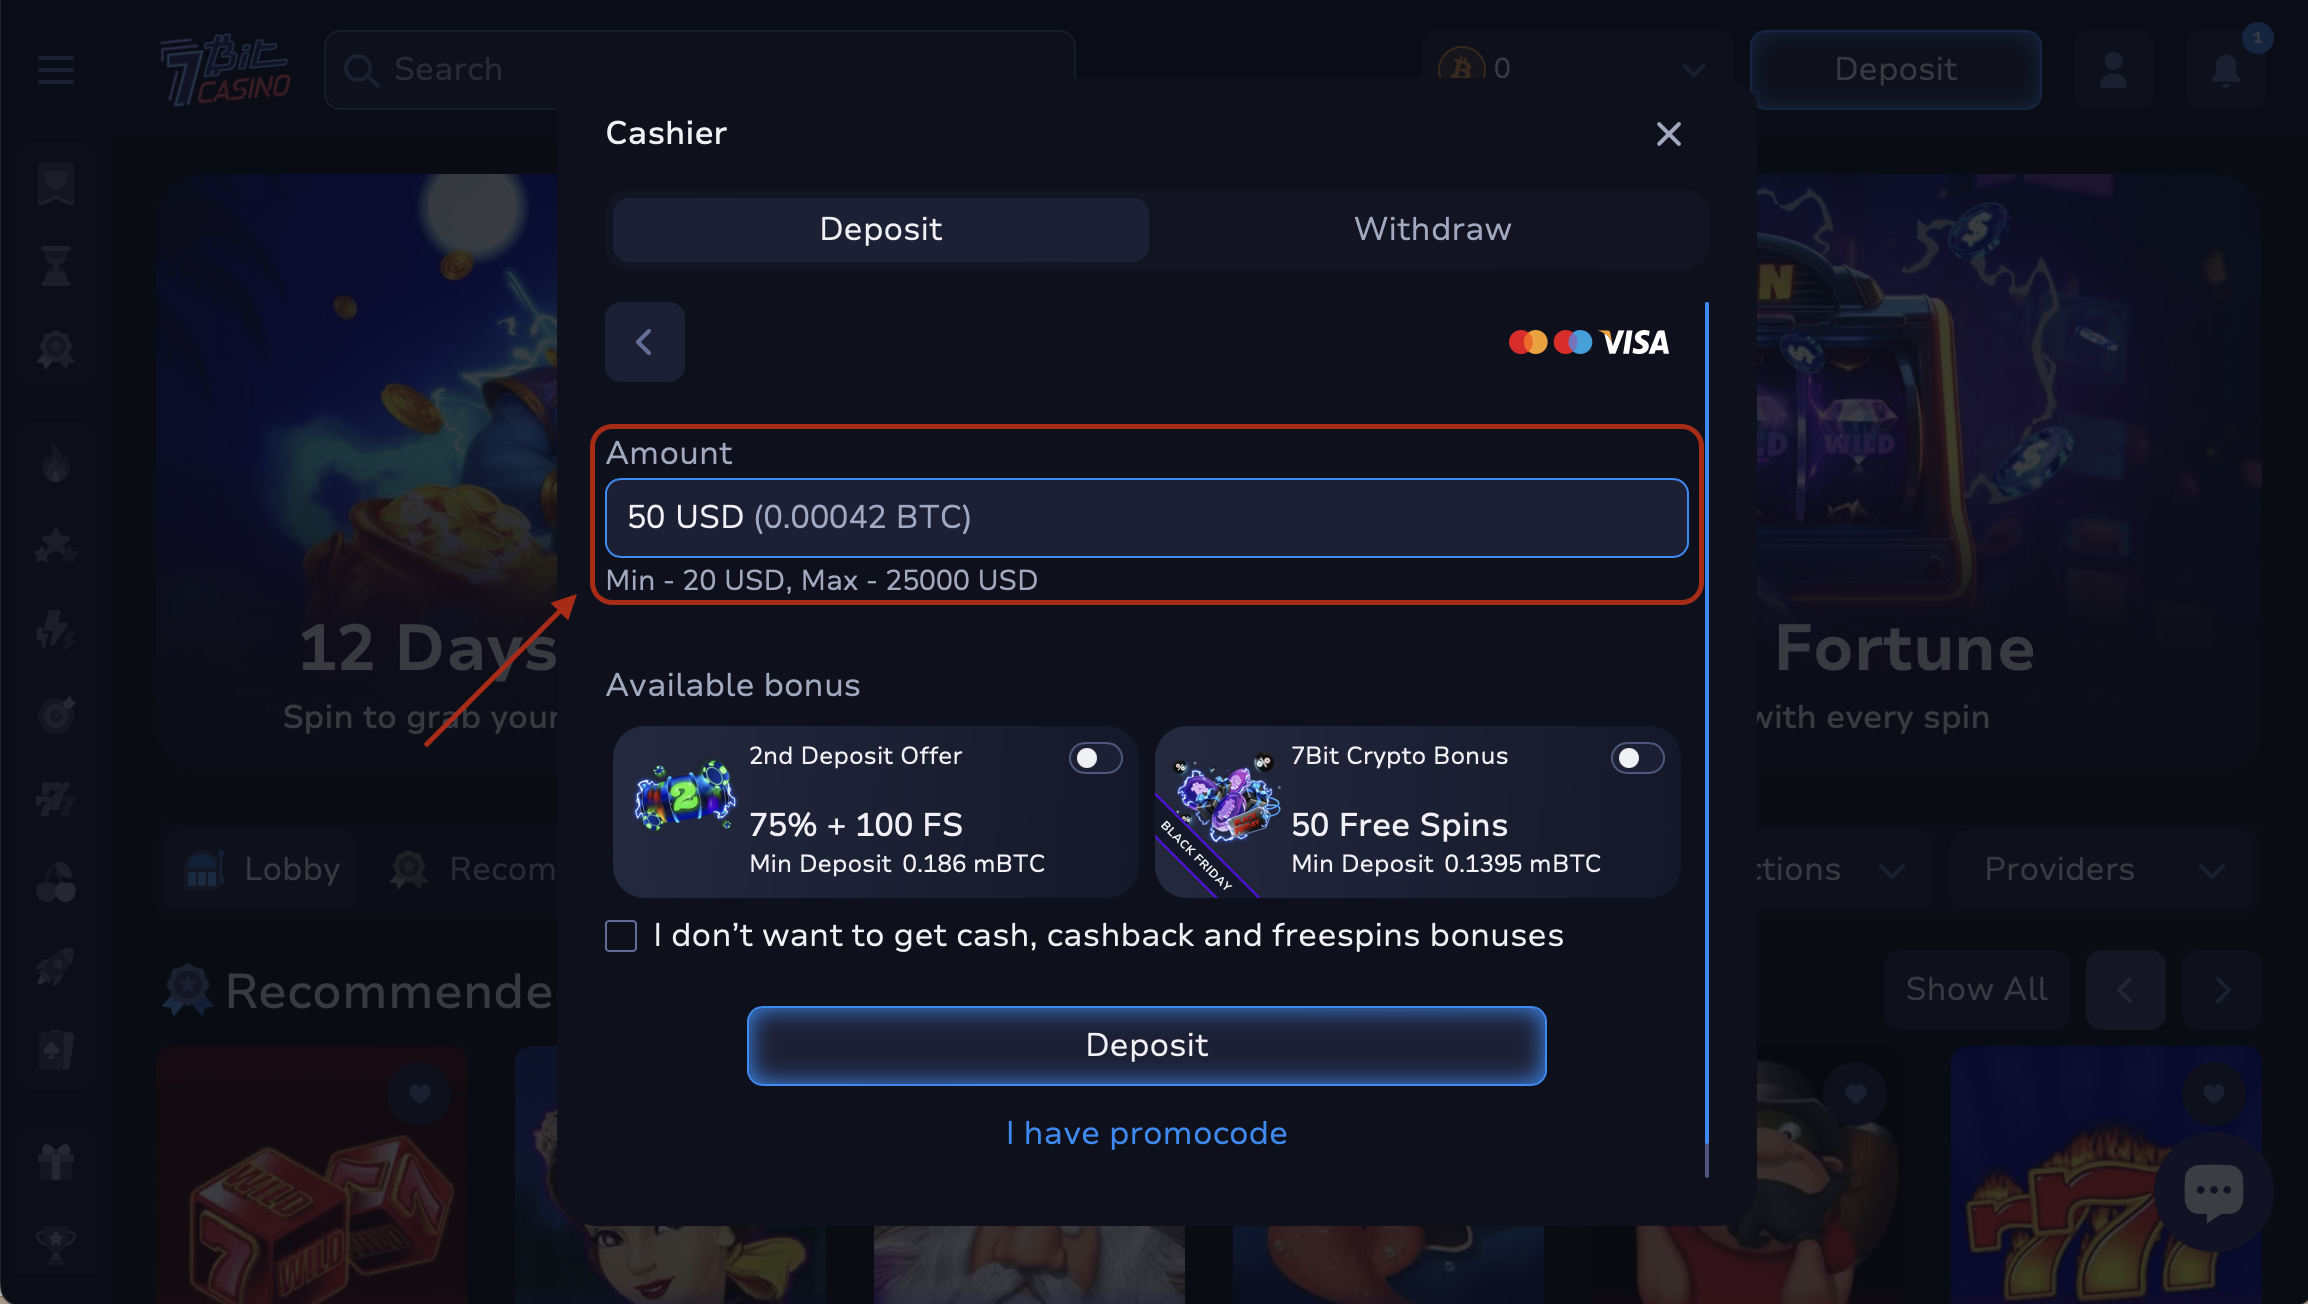Click the back arrow in Cashier
The height and width of the screenshot is (1304, 2308).
click(644, 342)
